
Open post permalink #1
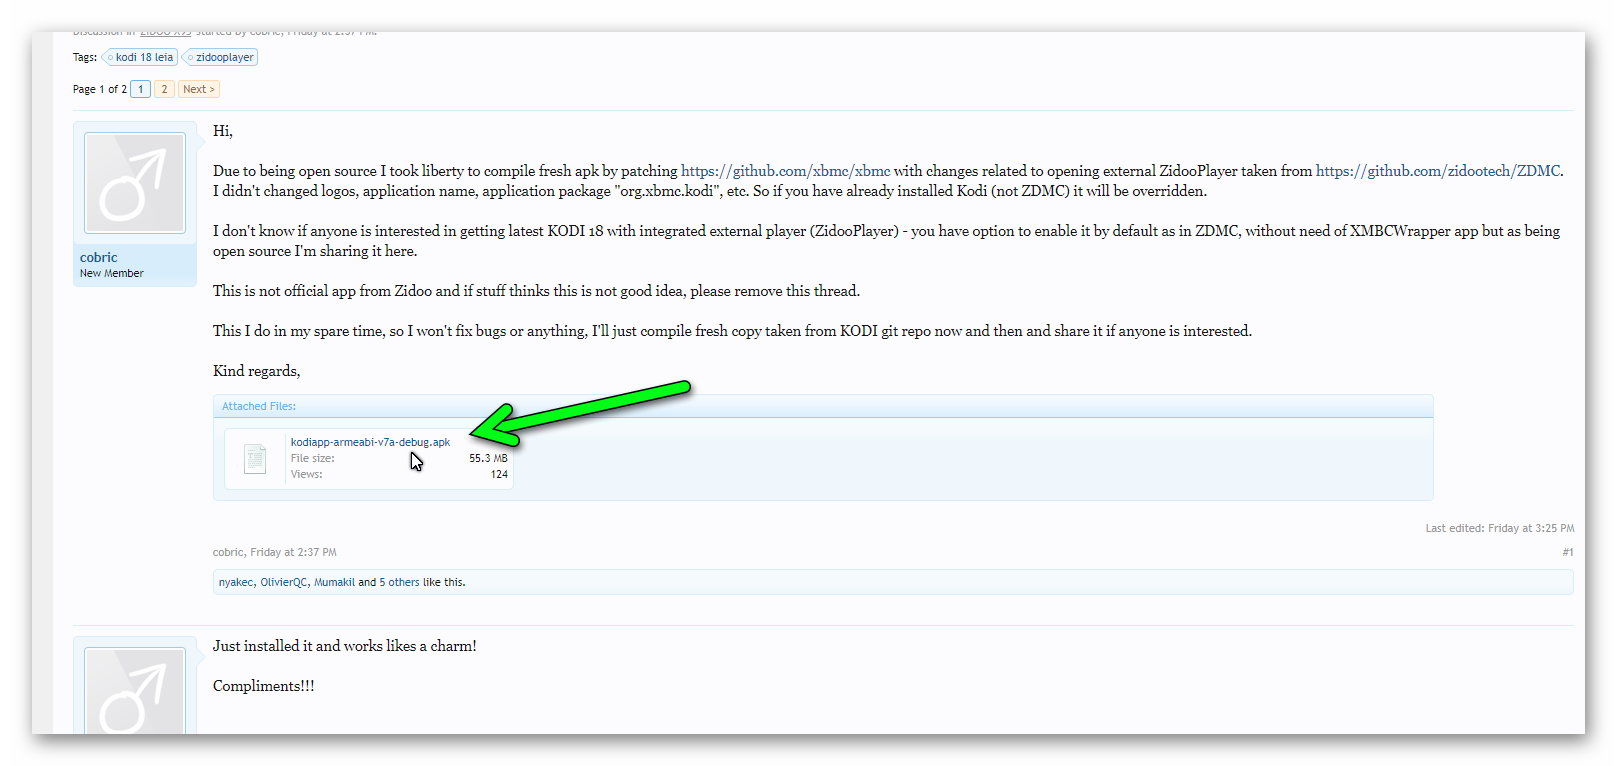click(x=1567, y=552)
